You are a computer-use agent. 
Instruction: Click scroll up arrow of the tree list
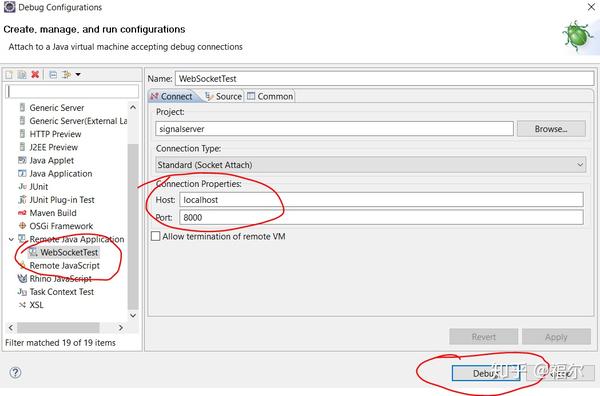[x=133, y=108]
